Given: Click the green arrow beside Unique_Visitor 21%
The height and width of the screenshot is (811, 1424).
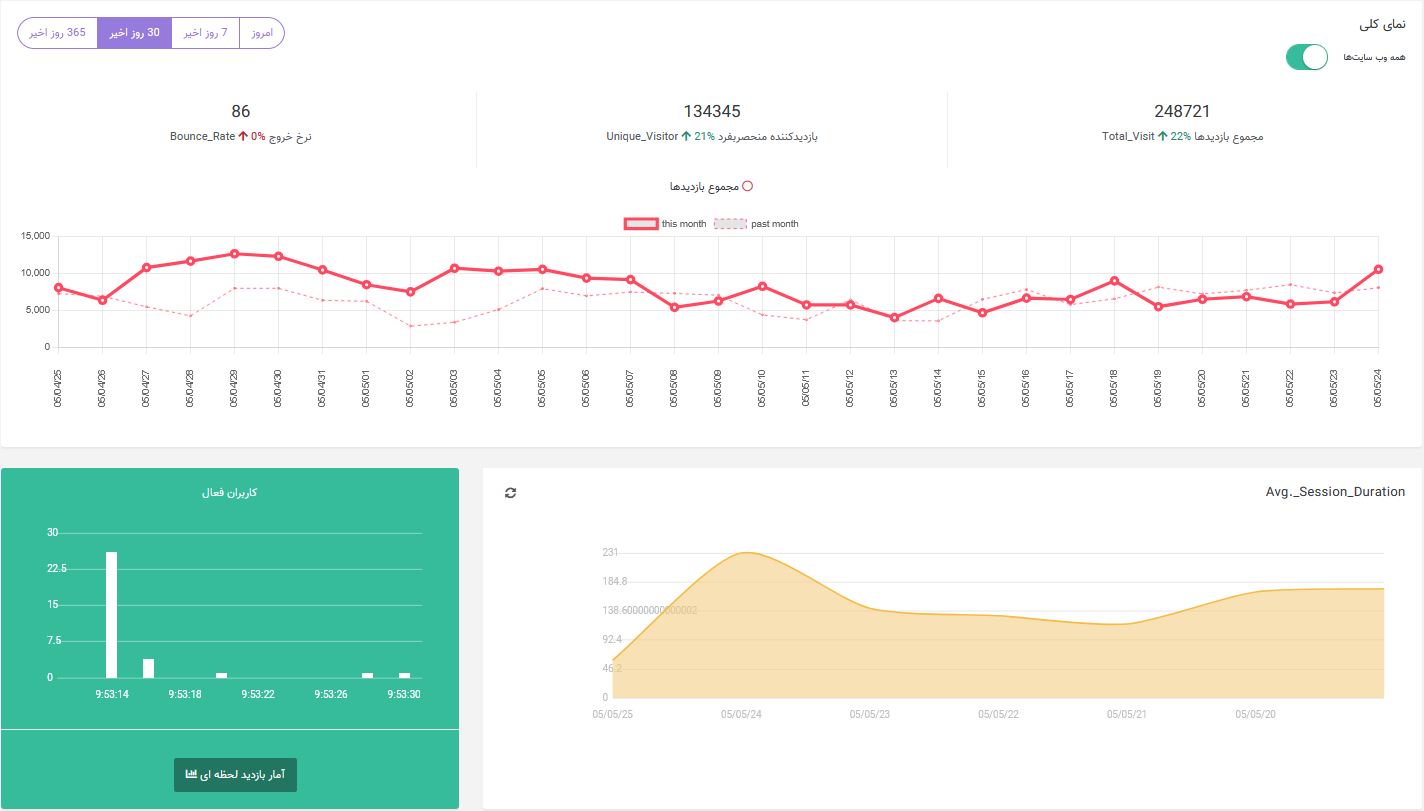Looking at the screenshot, I should (x=686, y=136).
